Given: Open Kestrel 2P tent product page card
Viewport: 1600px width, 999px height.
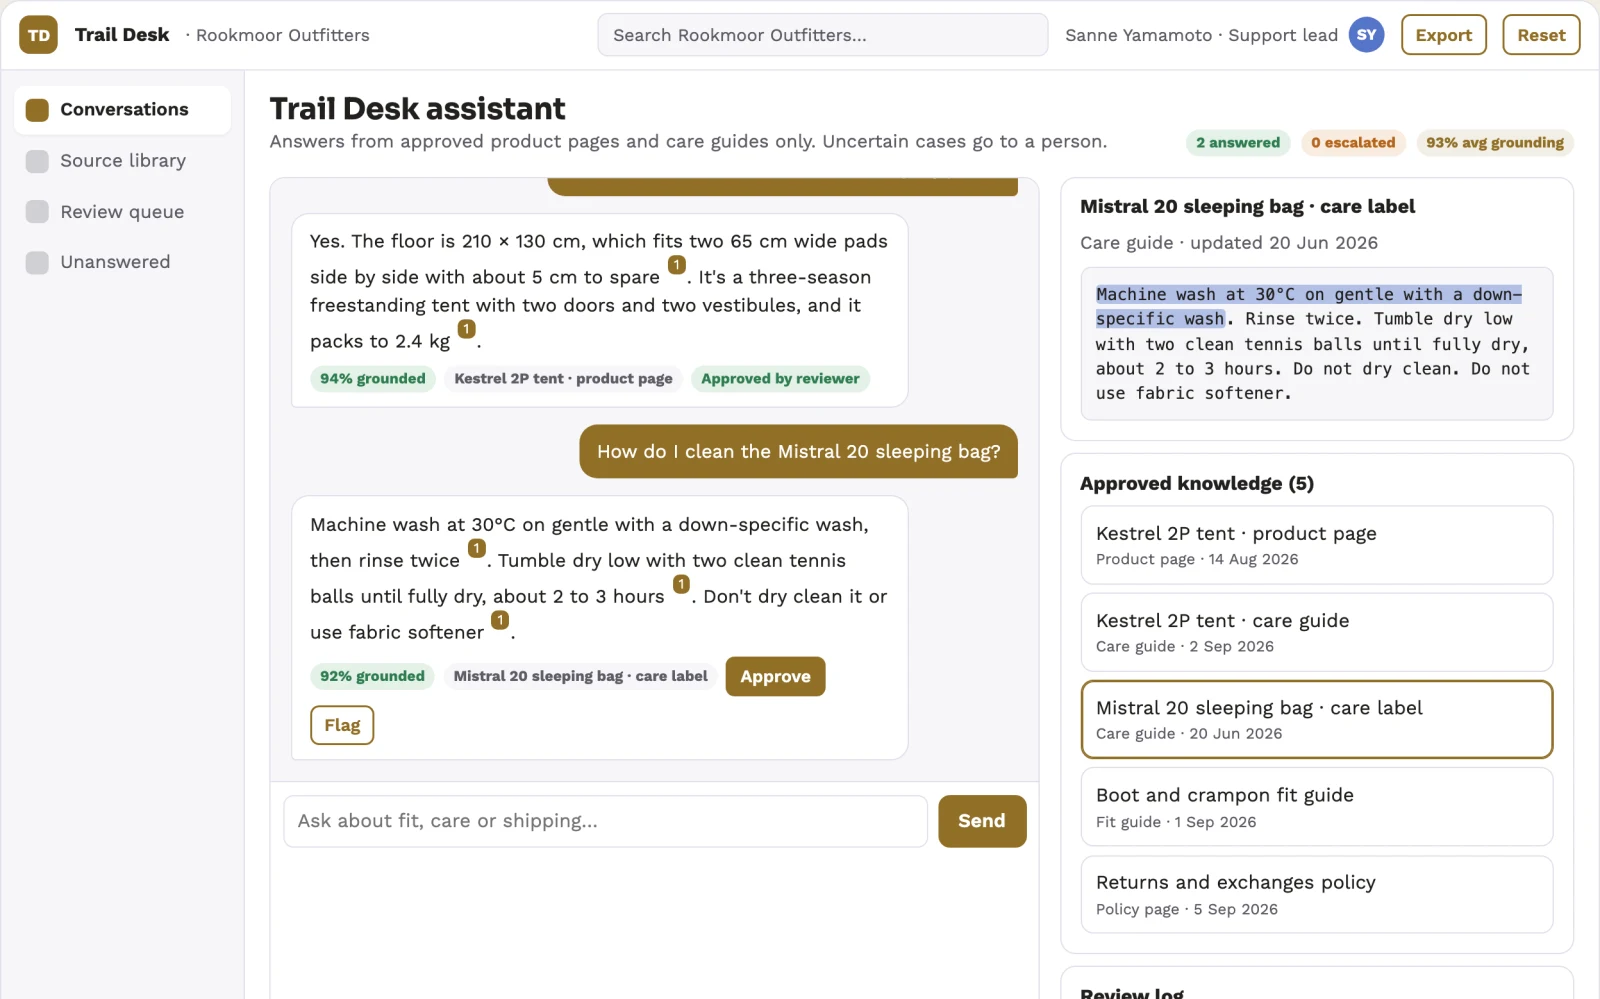Looking at the screenshot, I should coord(1316,545).
